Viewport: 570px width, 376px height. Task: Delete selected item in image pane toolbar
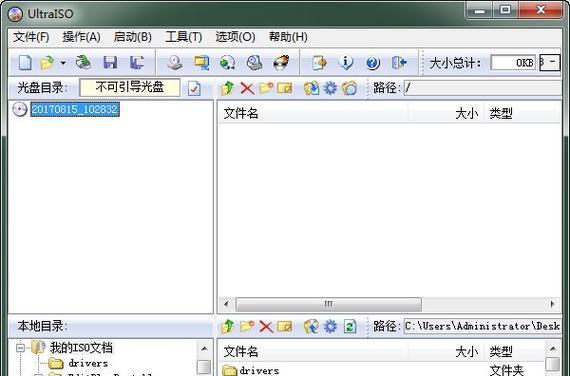coord(247,88)
